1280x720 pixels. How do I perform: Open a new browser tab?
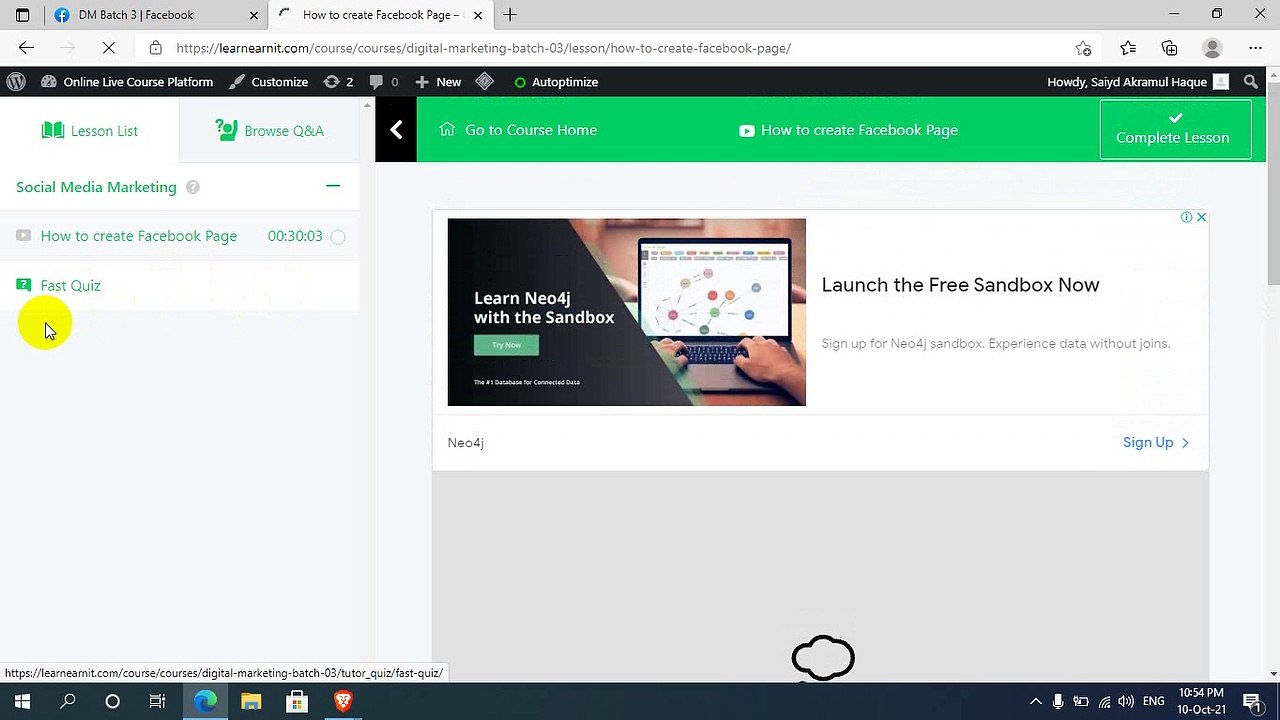coord(510,15)
